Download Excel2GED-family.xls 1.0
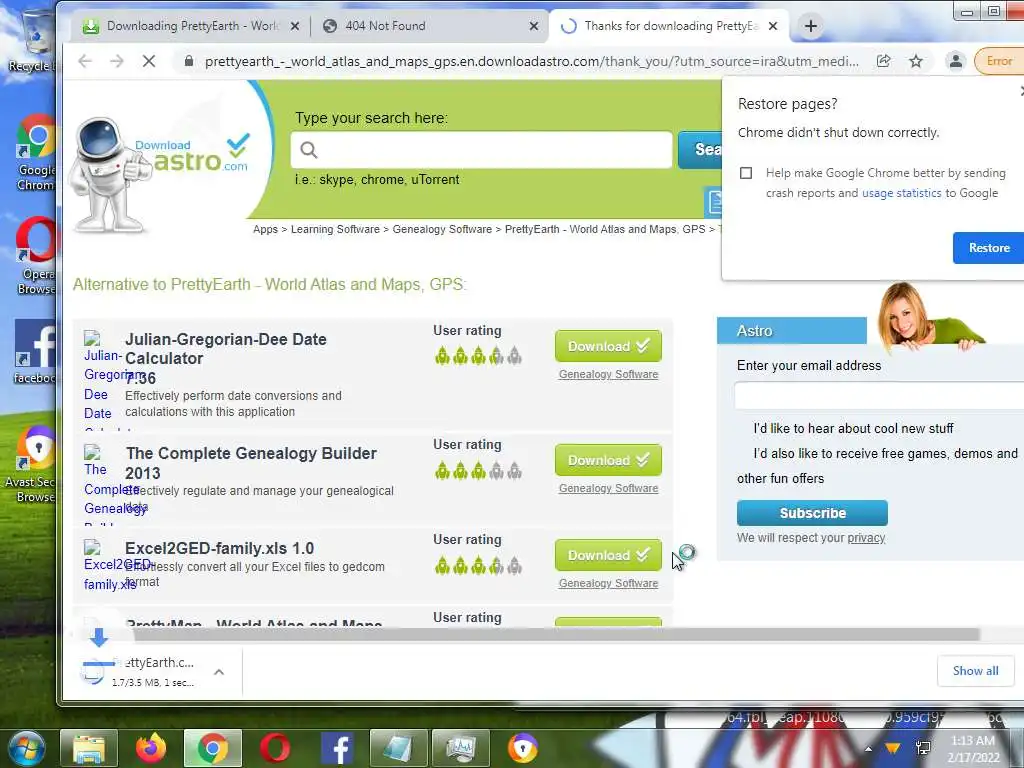 [x=608, y=555]
